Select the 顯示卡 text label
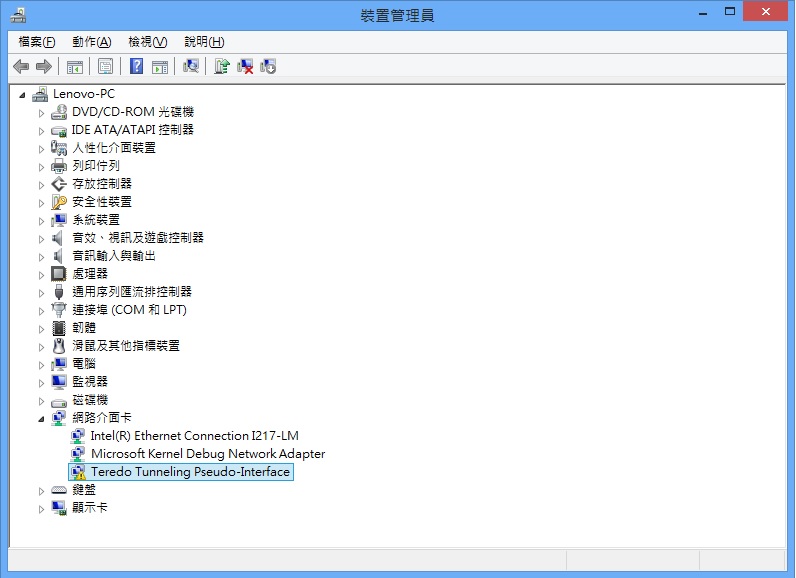Screen dimensions: 796x578 [x=90, y=507]
